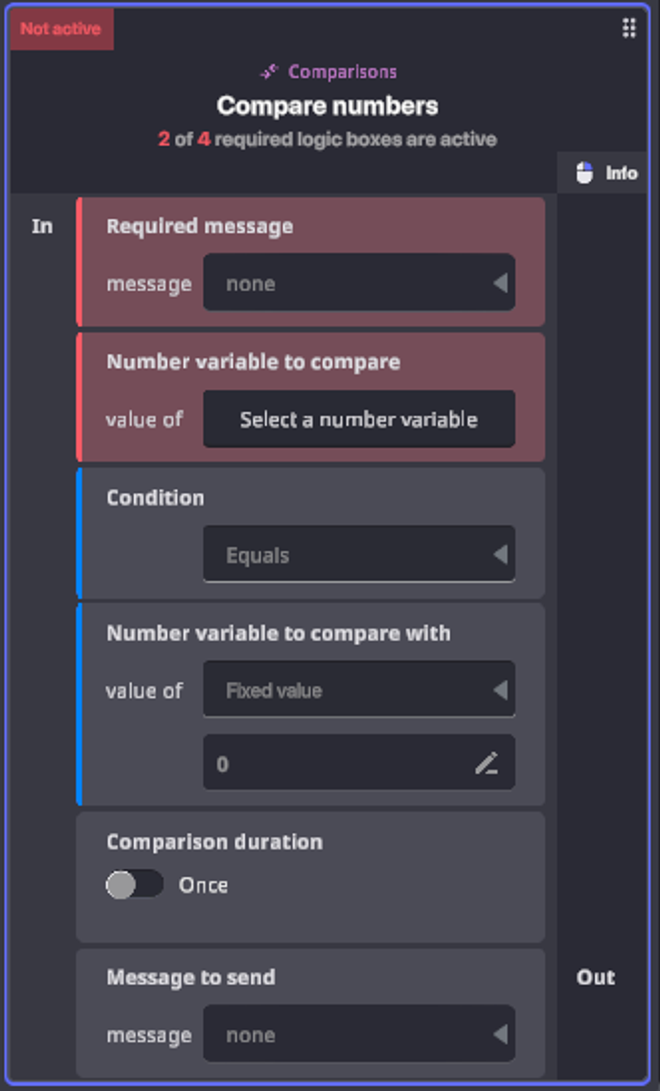Click the pencil edit icon in value field
The height and width of the screenshot is (1091, 660).
point(487,764)
